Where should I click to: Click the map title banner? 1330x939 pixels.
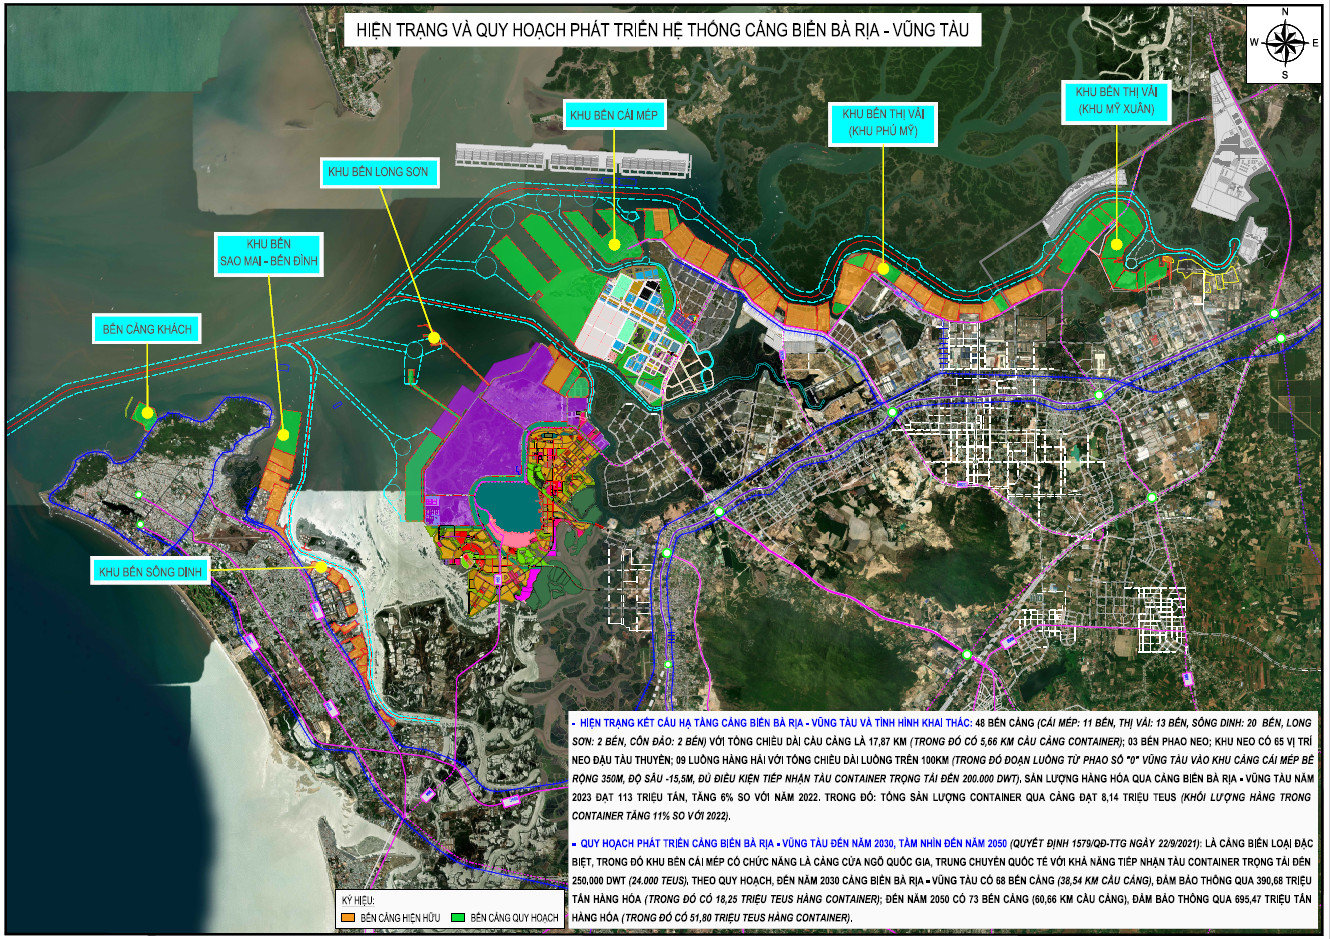click(x=663, y=30)
